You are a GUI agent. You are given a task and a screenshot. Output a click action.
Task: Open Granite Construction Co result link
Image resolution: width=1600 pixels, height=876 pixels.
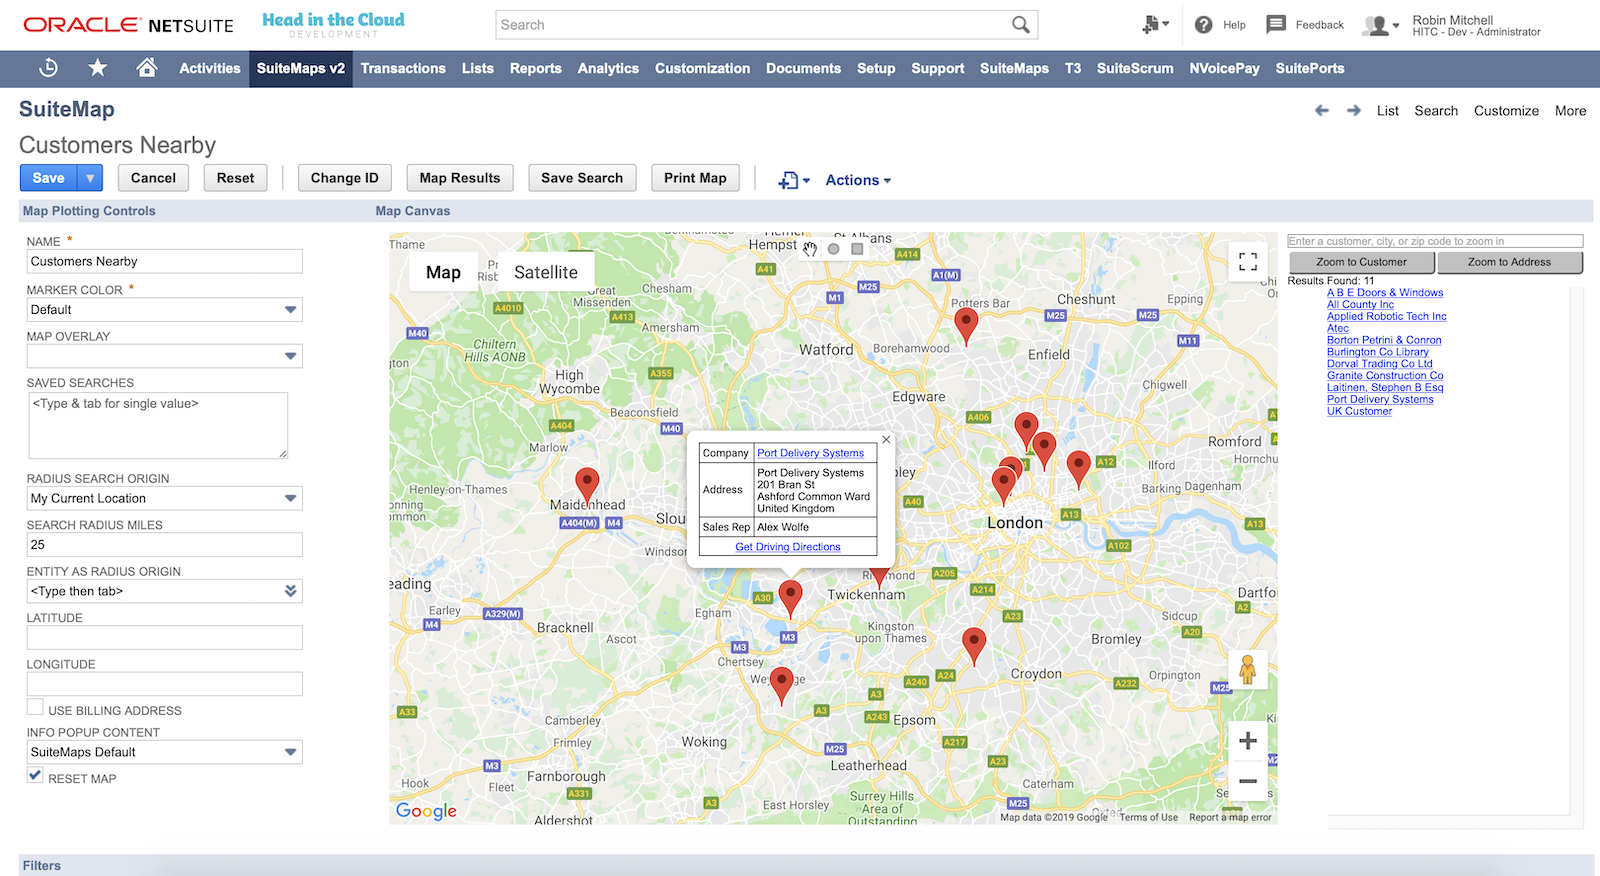pos(1385,376)
